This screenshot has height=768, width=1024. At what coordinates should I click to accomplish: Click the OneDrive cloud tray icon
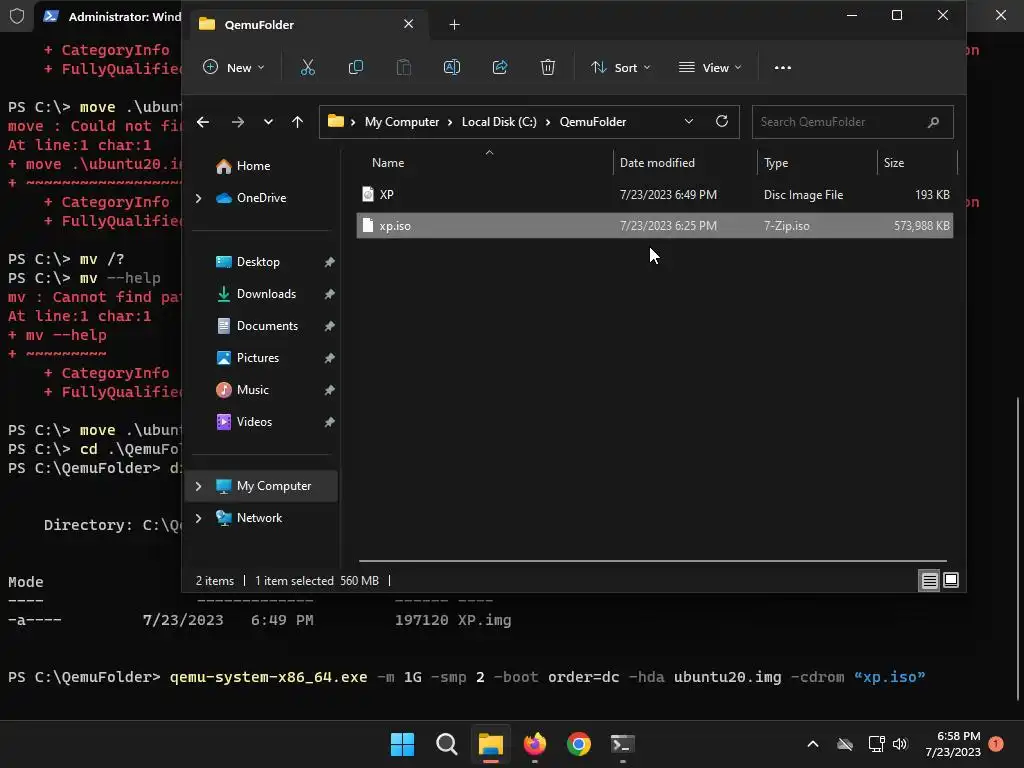(845, 744)
